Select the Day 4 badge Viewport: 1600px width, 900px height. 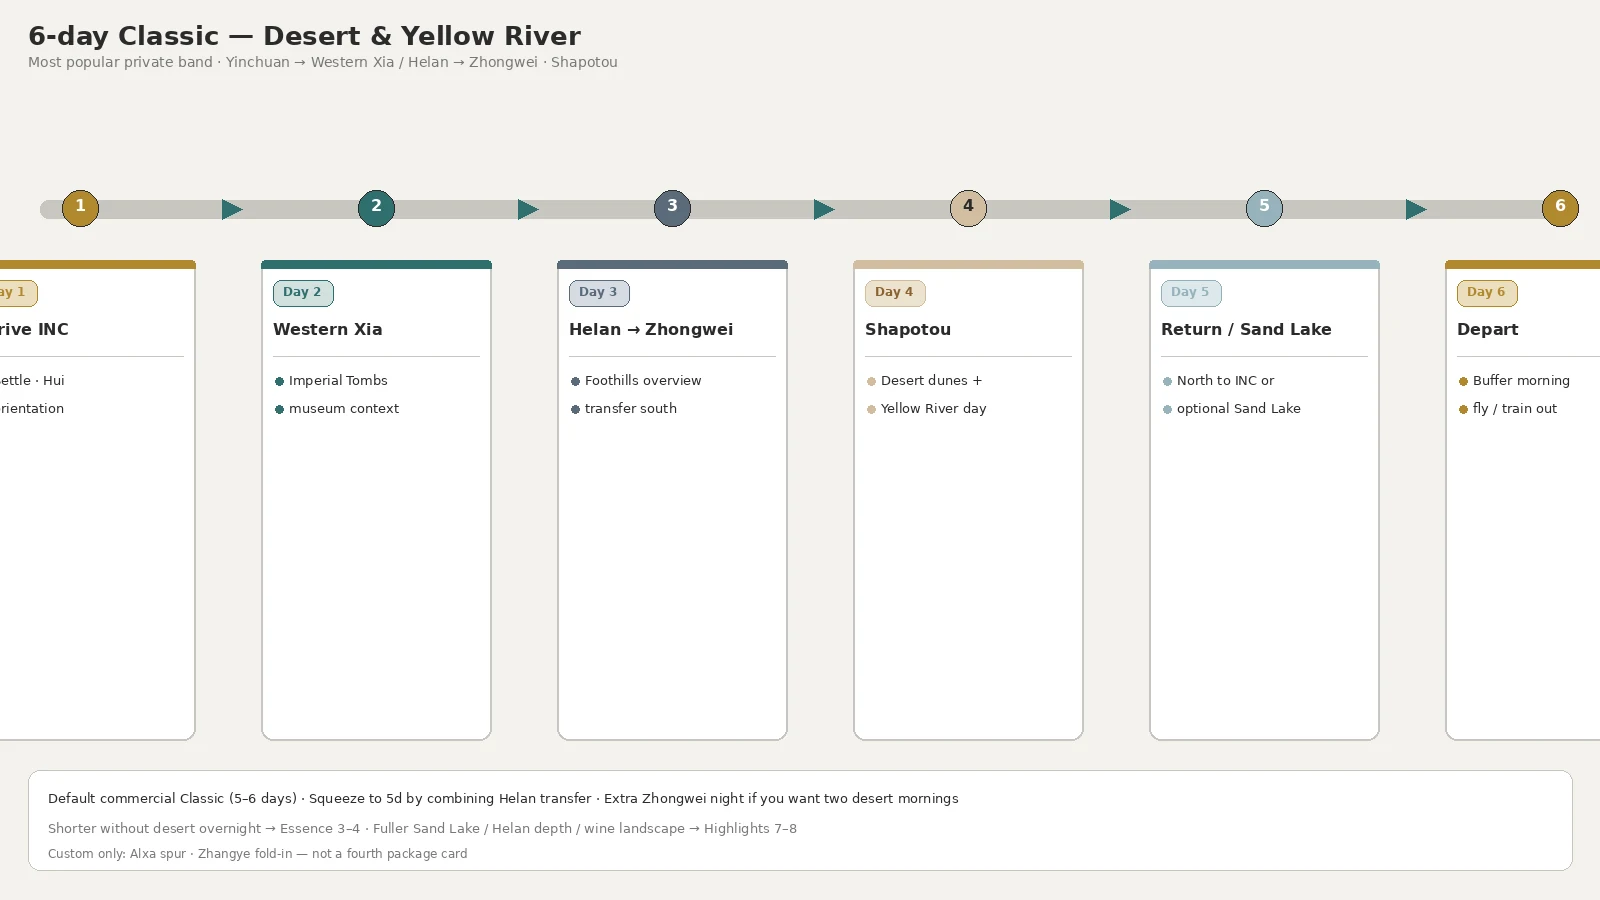click(x=895, y=293)
